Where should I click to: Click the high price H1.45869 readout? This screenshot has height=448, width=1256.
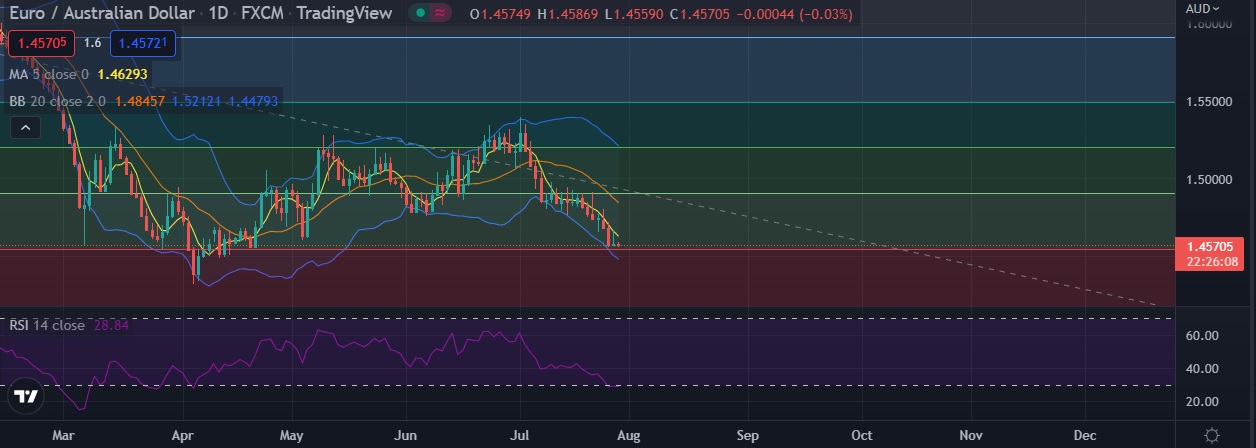569,14
